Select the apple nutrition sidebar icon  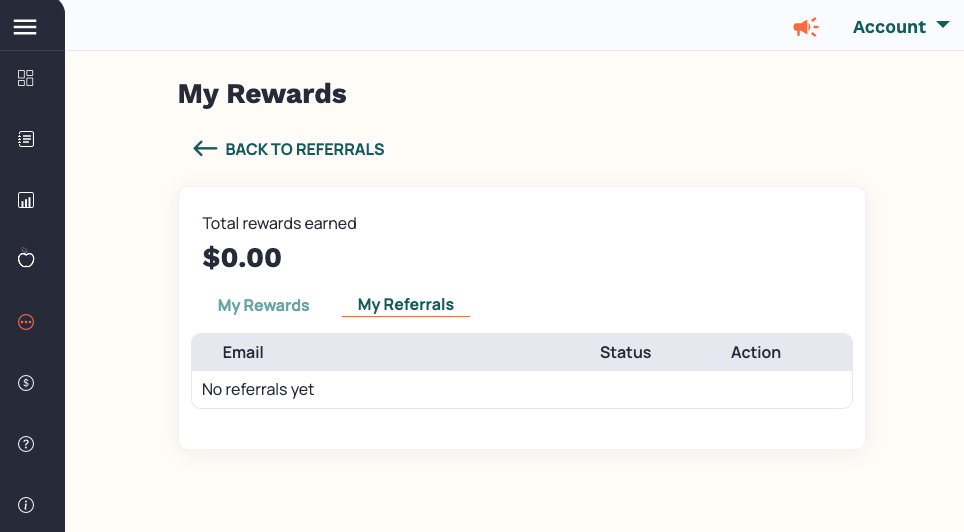coord(26,259)
